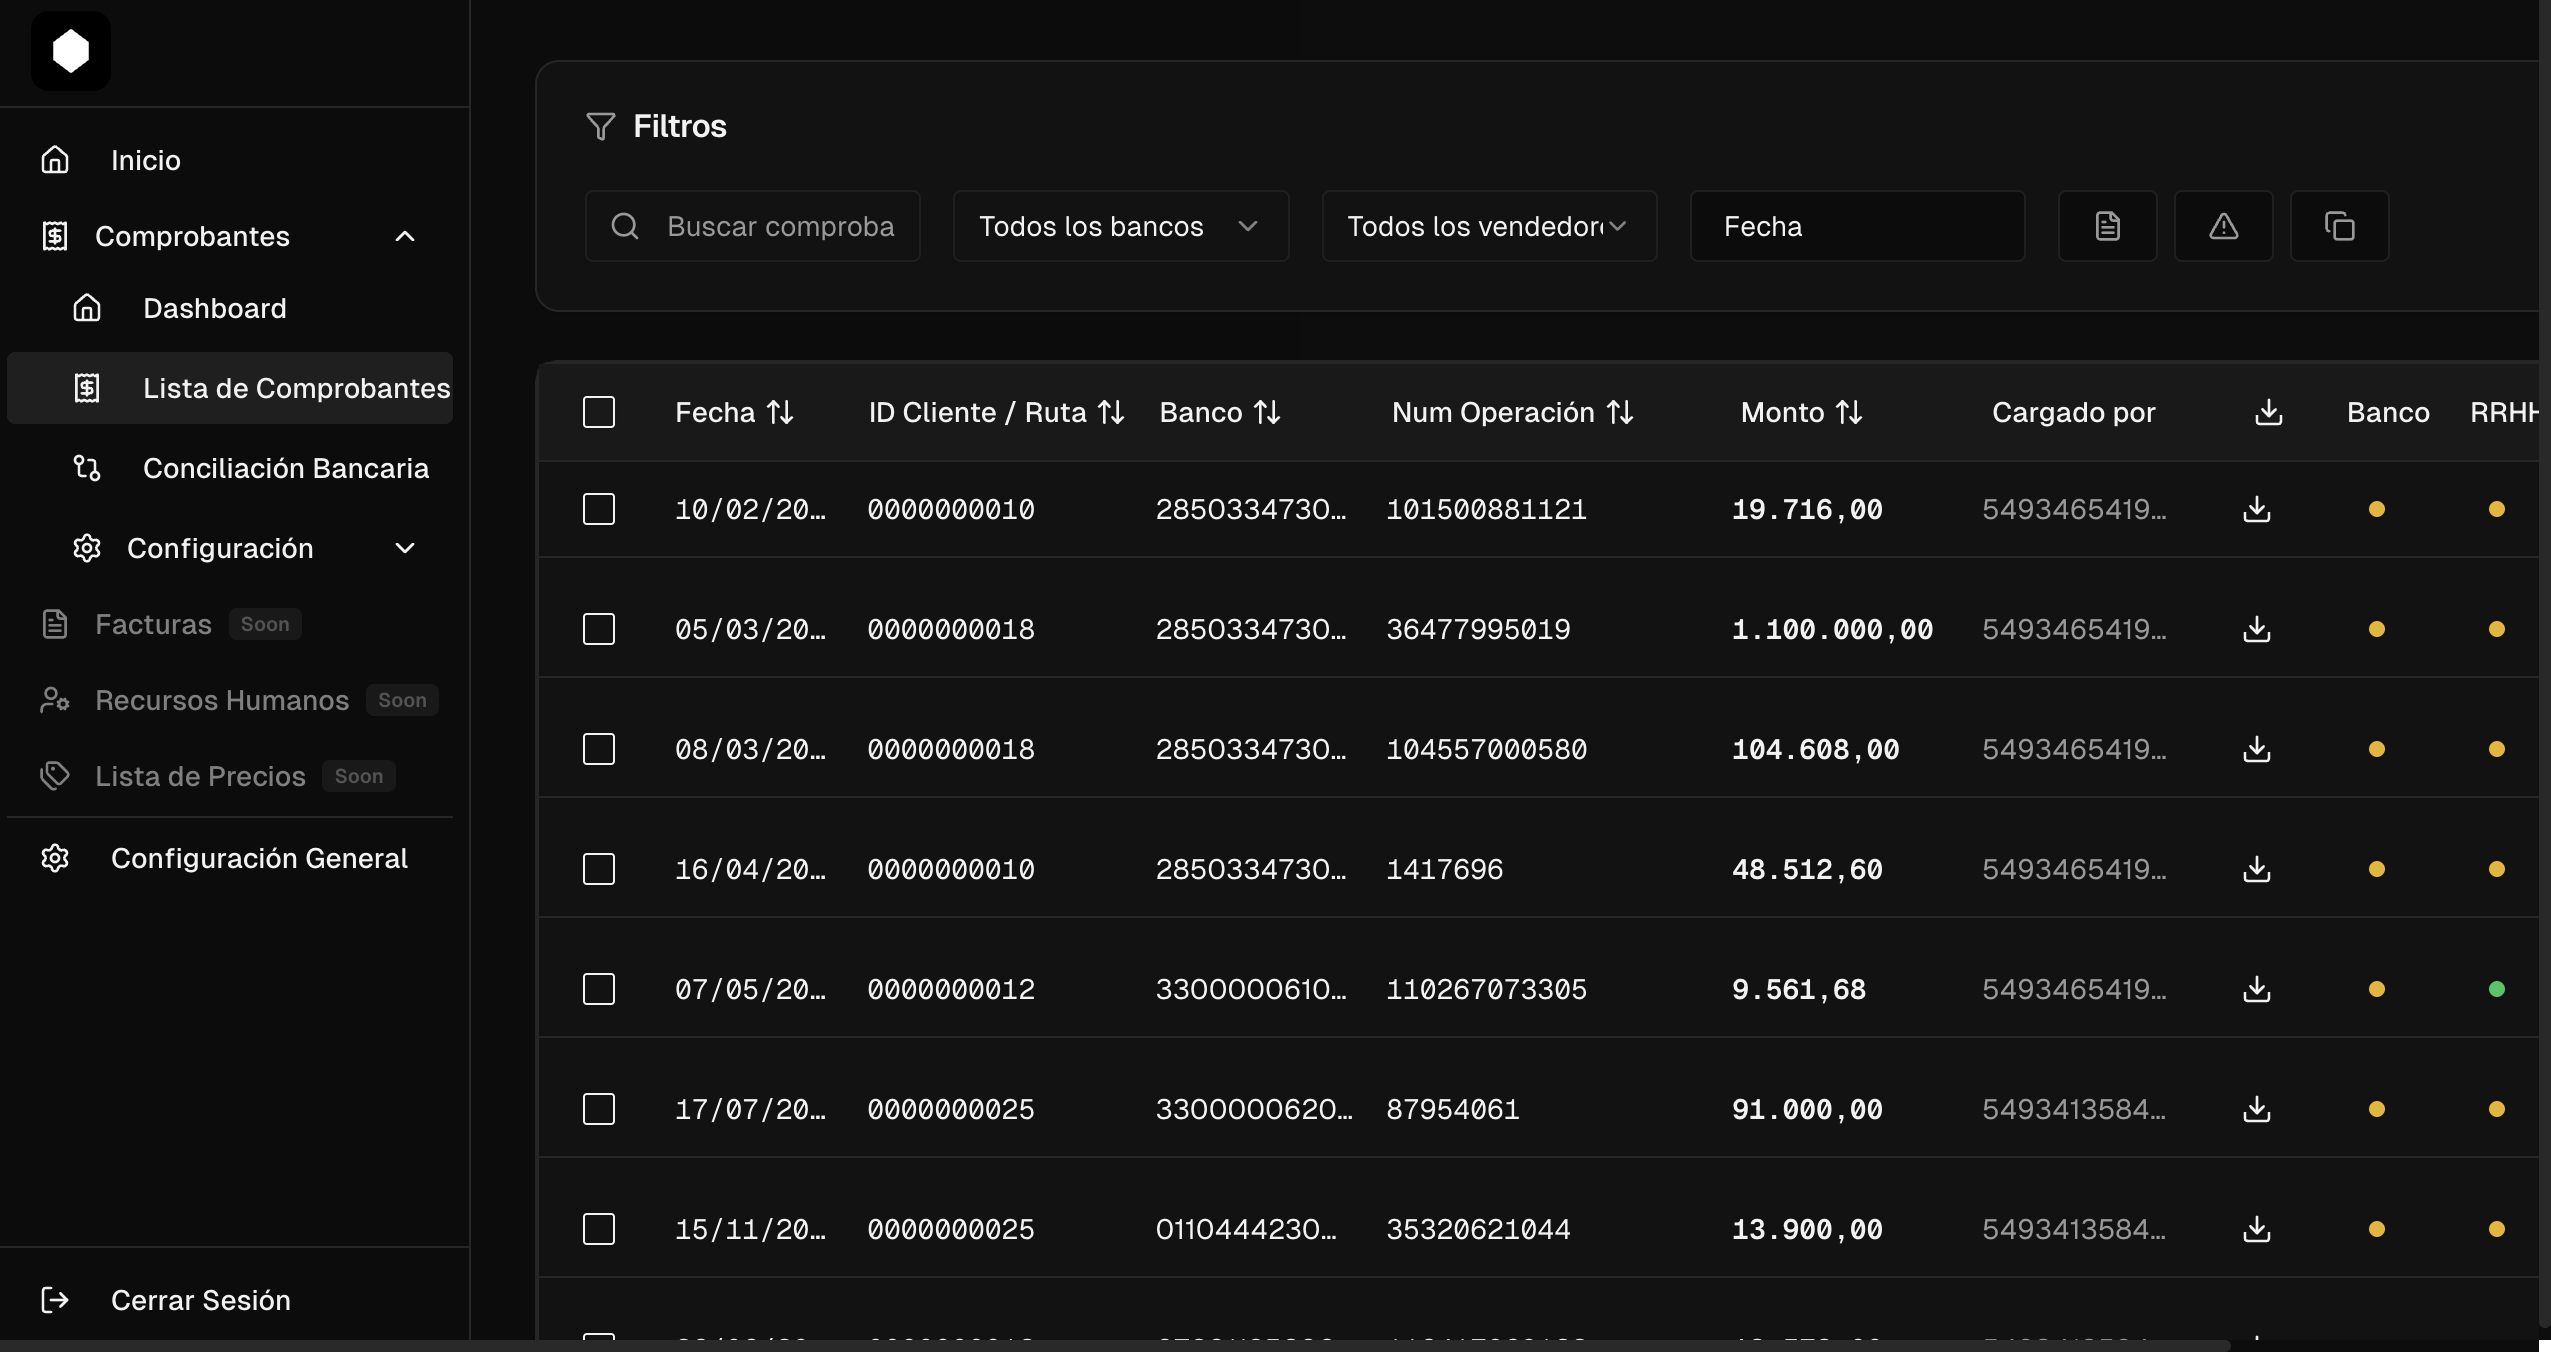2551x1352 pixels.
Task: Click download icon in table header
Action: pyautogui.click(x=2268, y=412)
